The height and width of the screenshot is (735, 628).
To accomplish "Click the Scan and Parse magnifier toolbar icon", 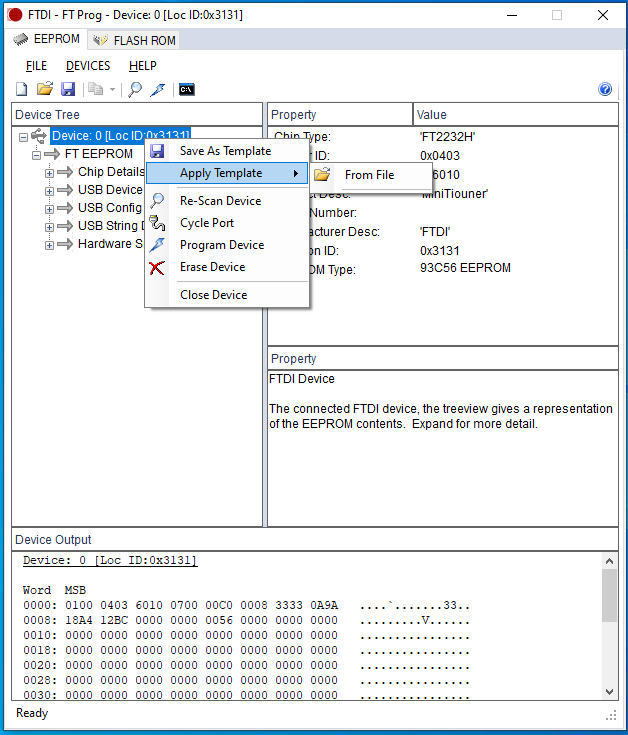I will (x=135, y=89).
